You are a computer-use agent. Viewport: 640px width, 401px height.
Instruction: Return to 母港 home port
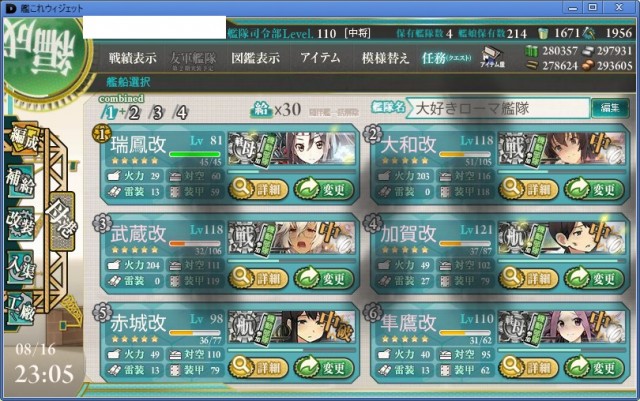tap(62, 221)
